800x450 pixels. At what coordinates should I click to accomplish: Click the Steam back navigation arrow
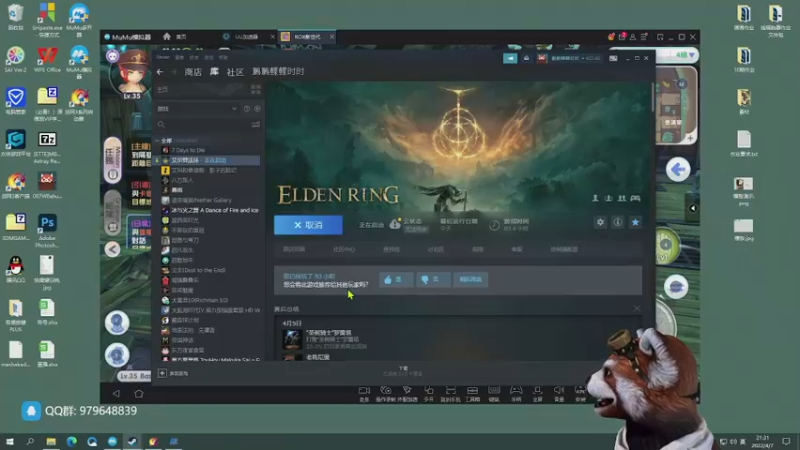pos(160,72)
